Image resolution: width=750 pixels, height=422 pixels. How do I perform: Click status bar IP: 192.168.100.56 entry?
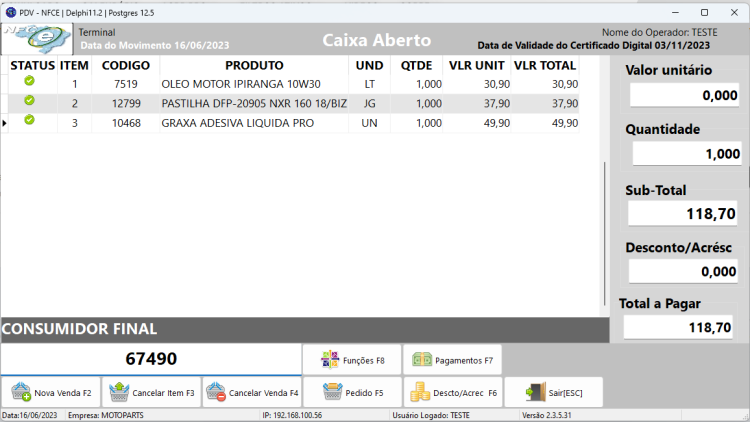coord(292,415)
